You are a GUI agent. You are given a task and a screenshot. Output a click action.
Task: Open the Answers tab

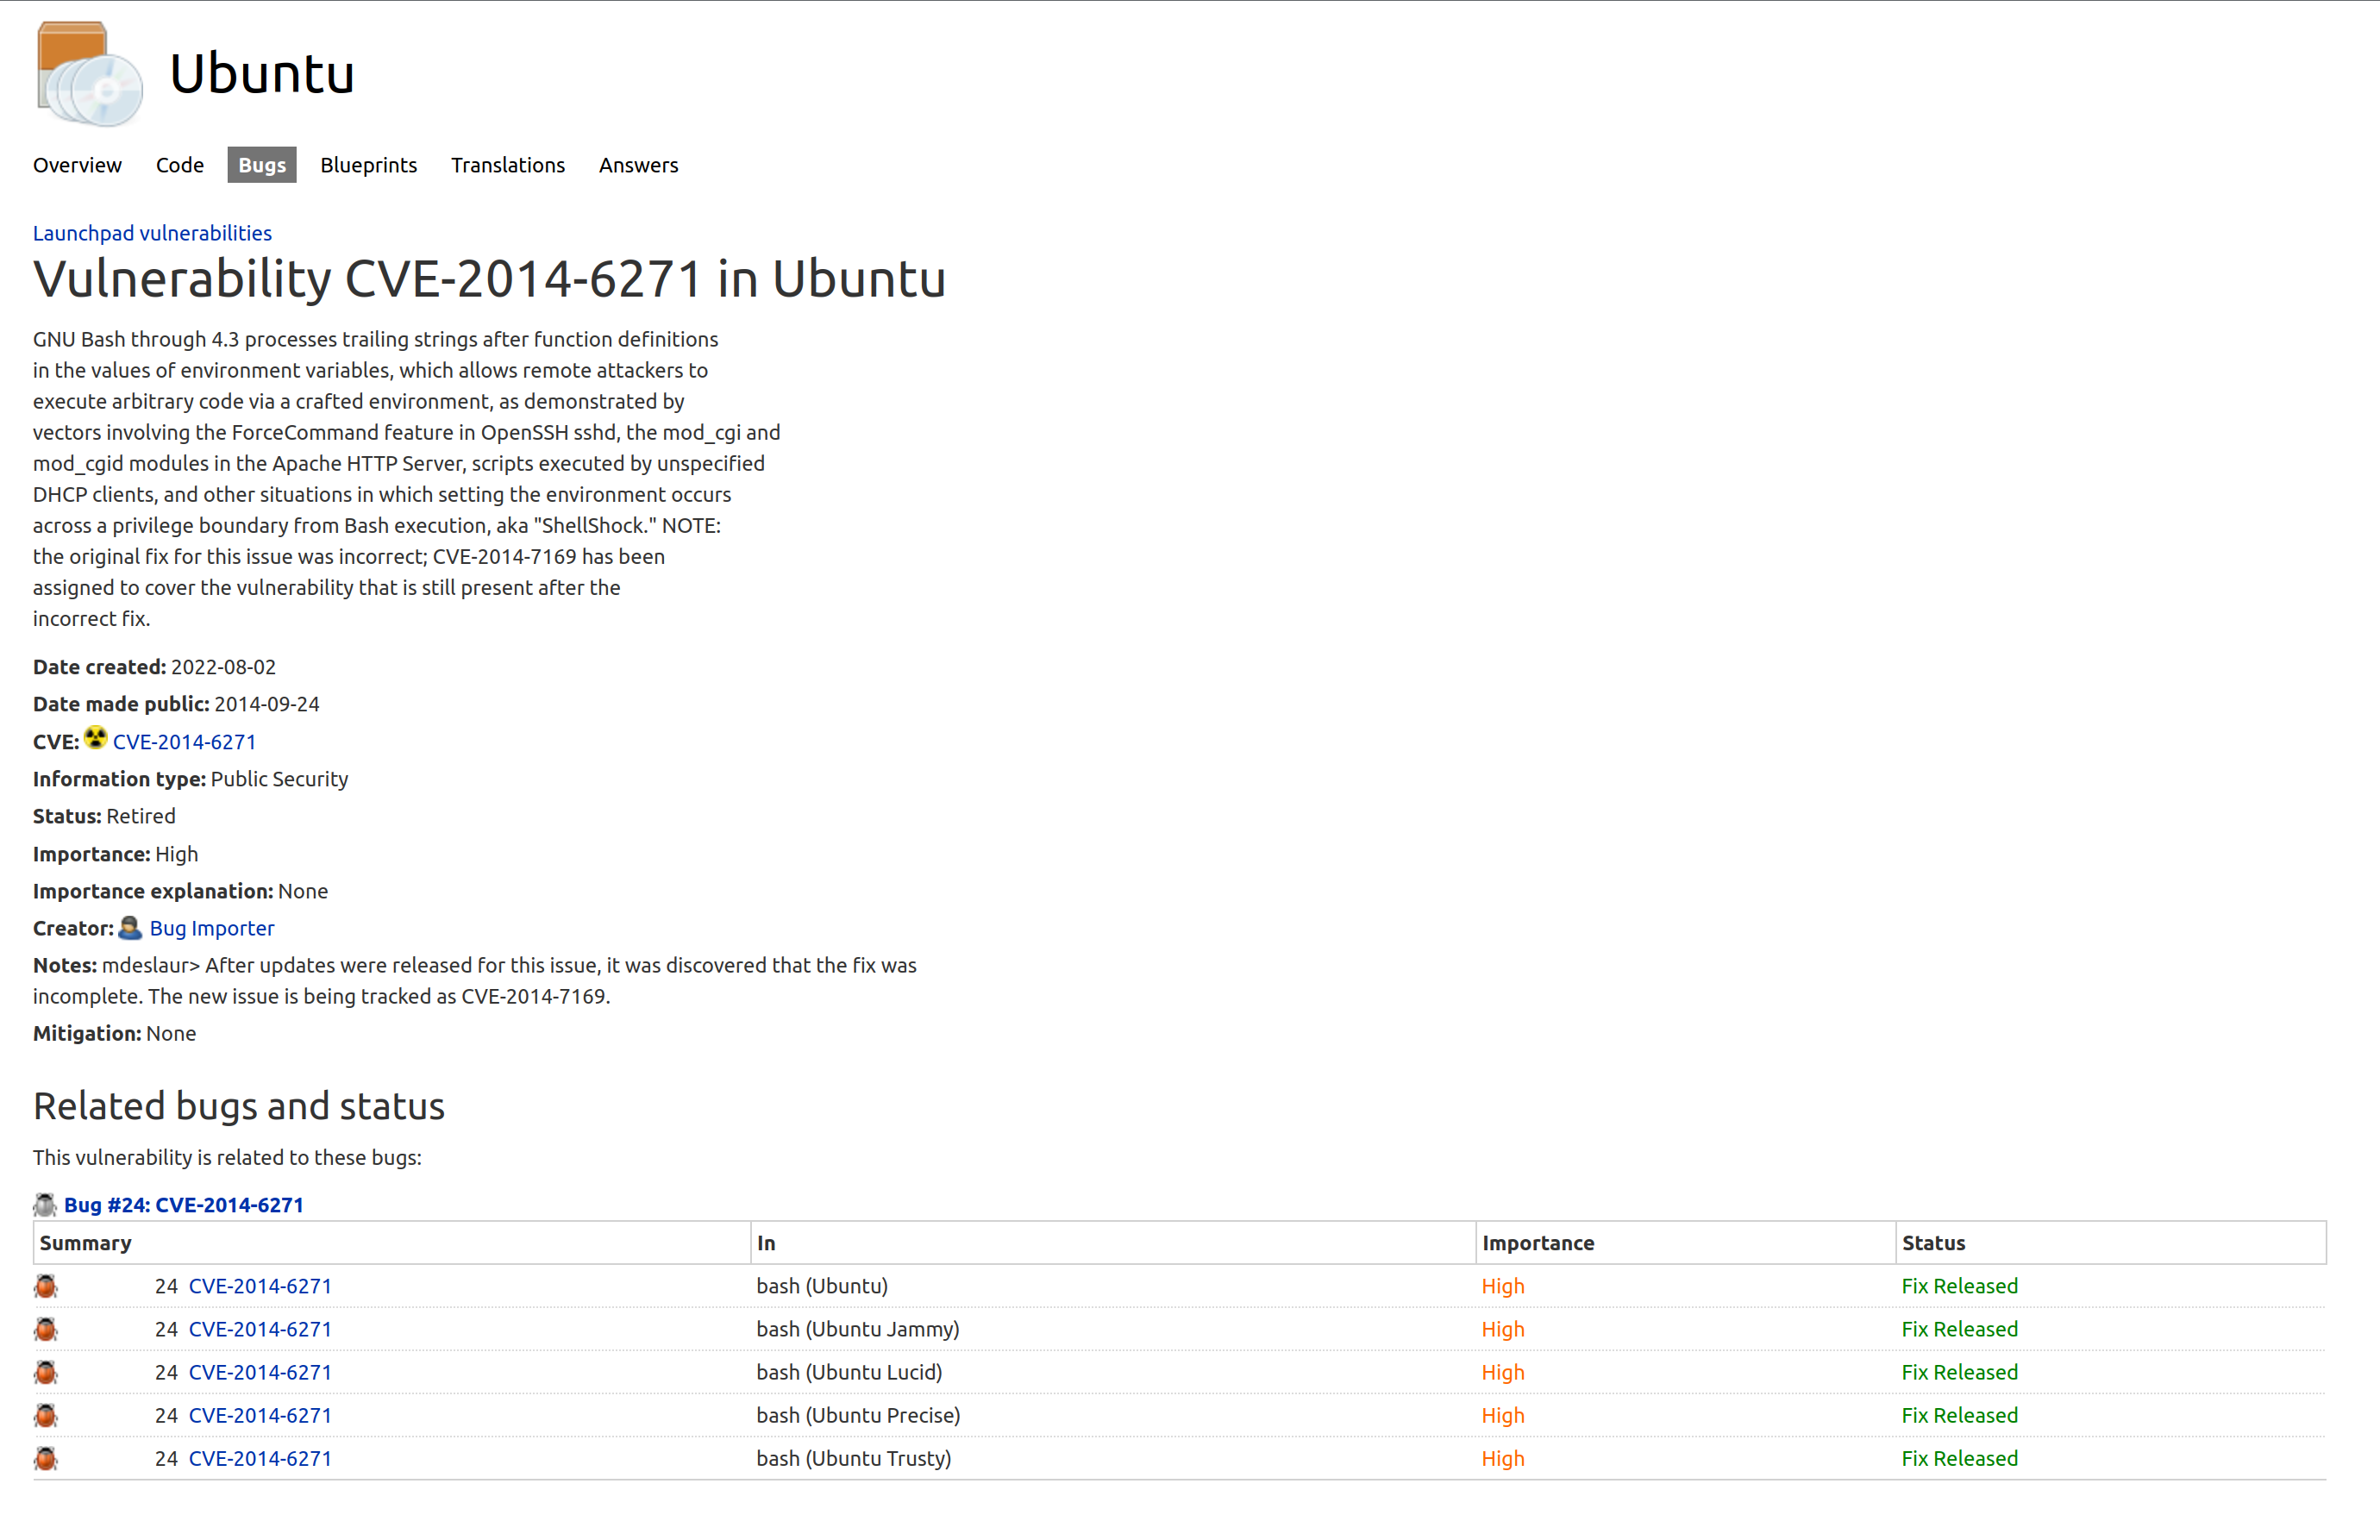(x=638, y=165)
